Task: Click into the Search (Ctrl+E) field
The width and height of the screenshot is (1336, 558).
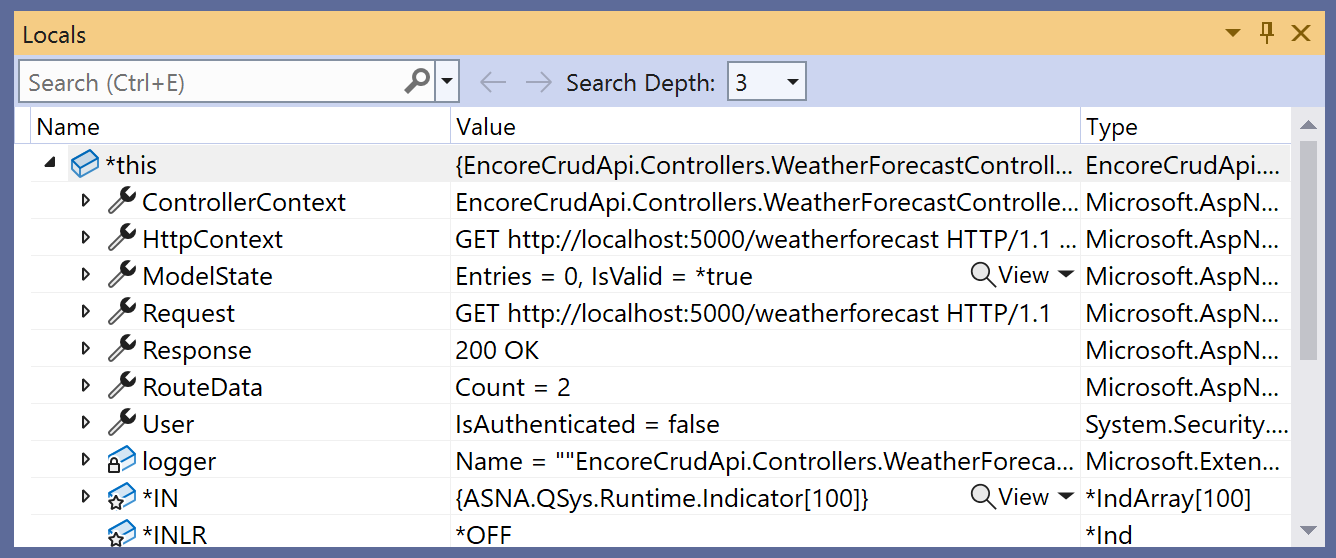Action: coord(212,82)
